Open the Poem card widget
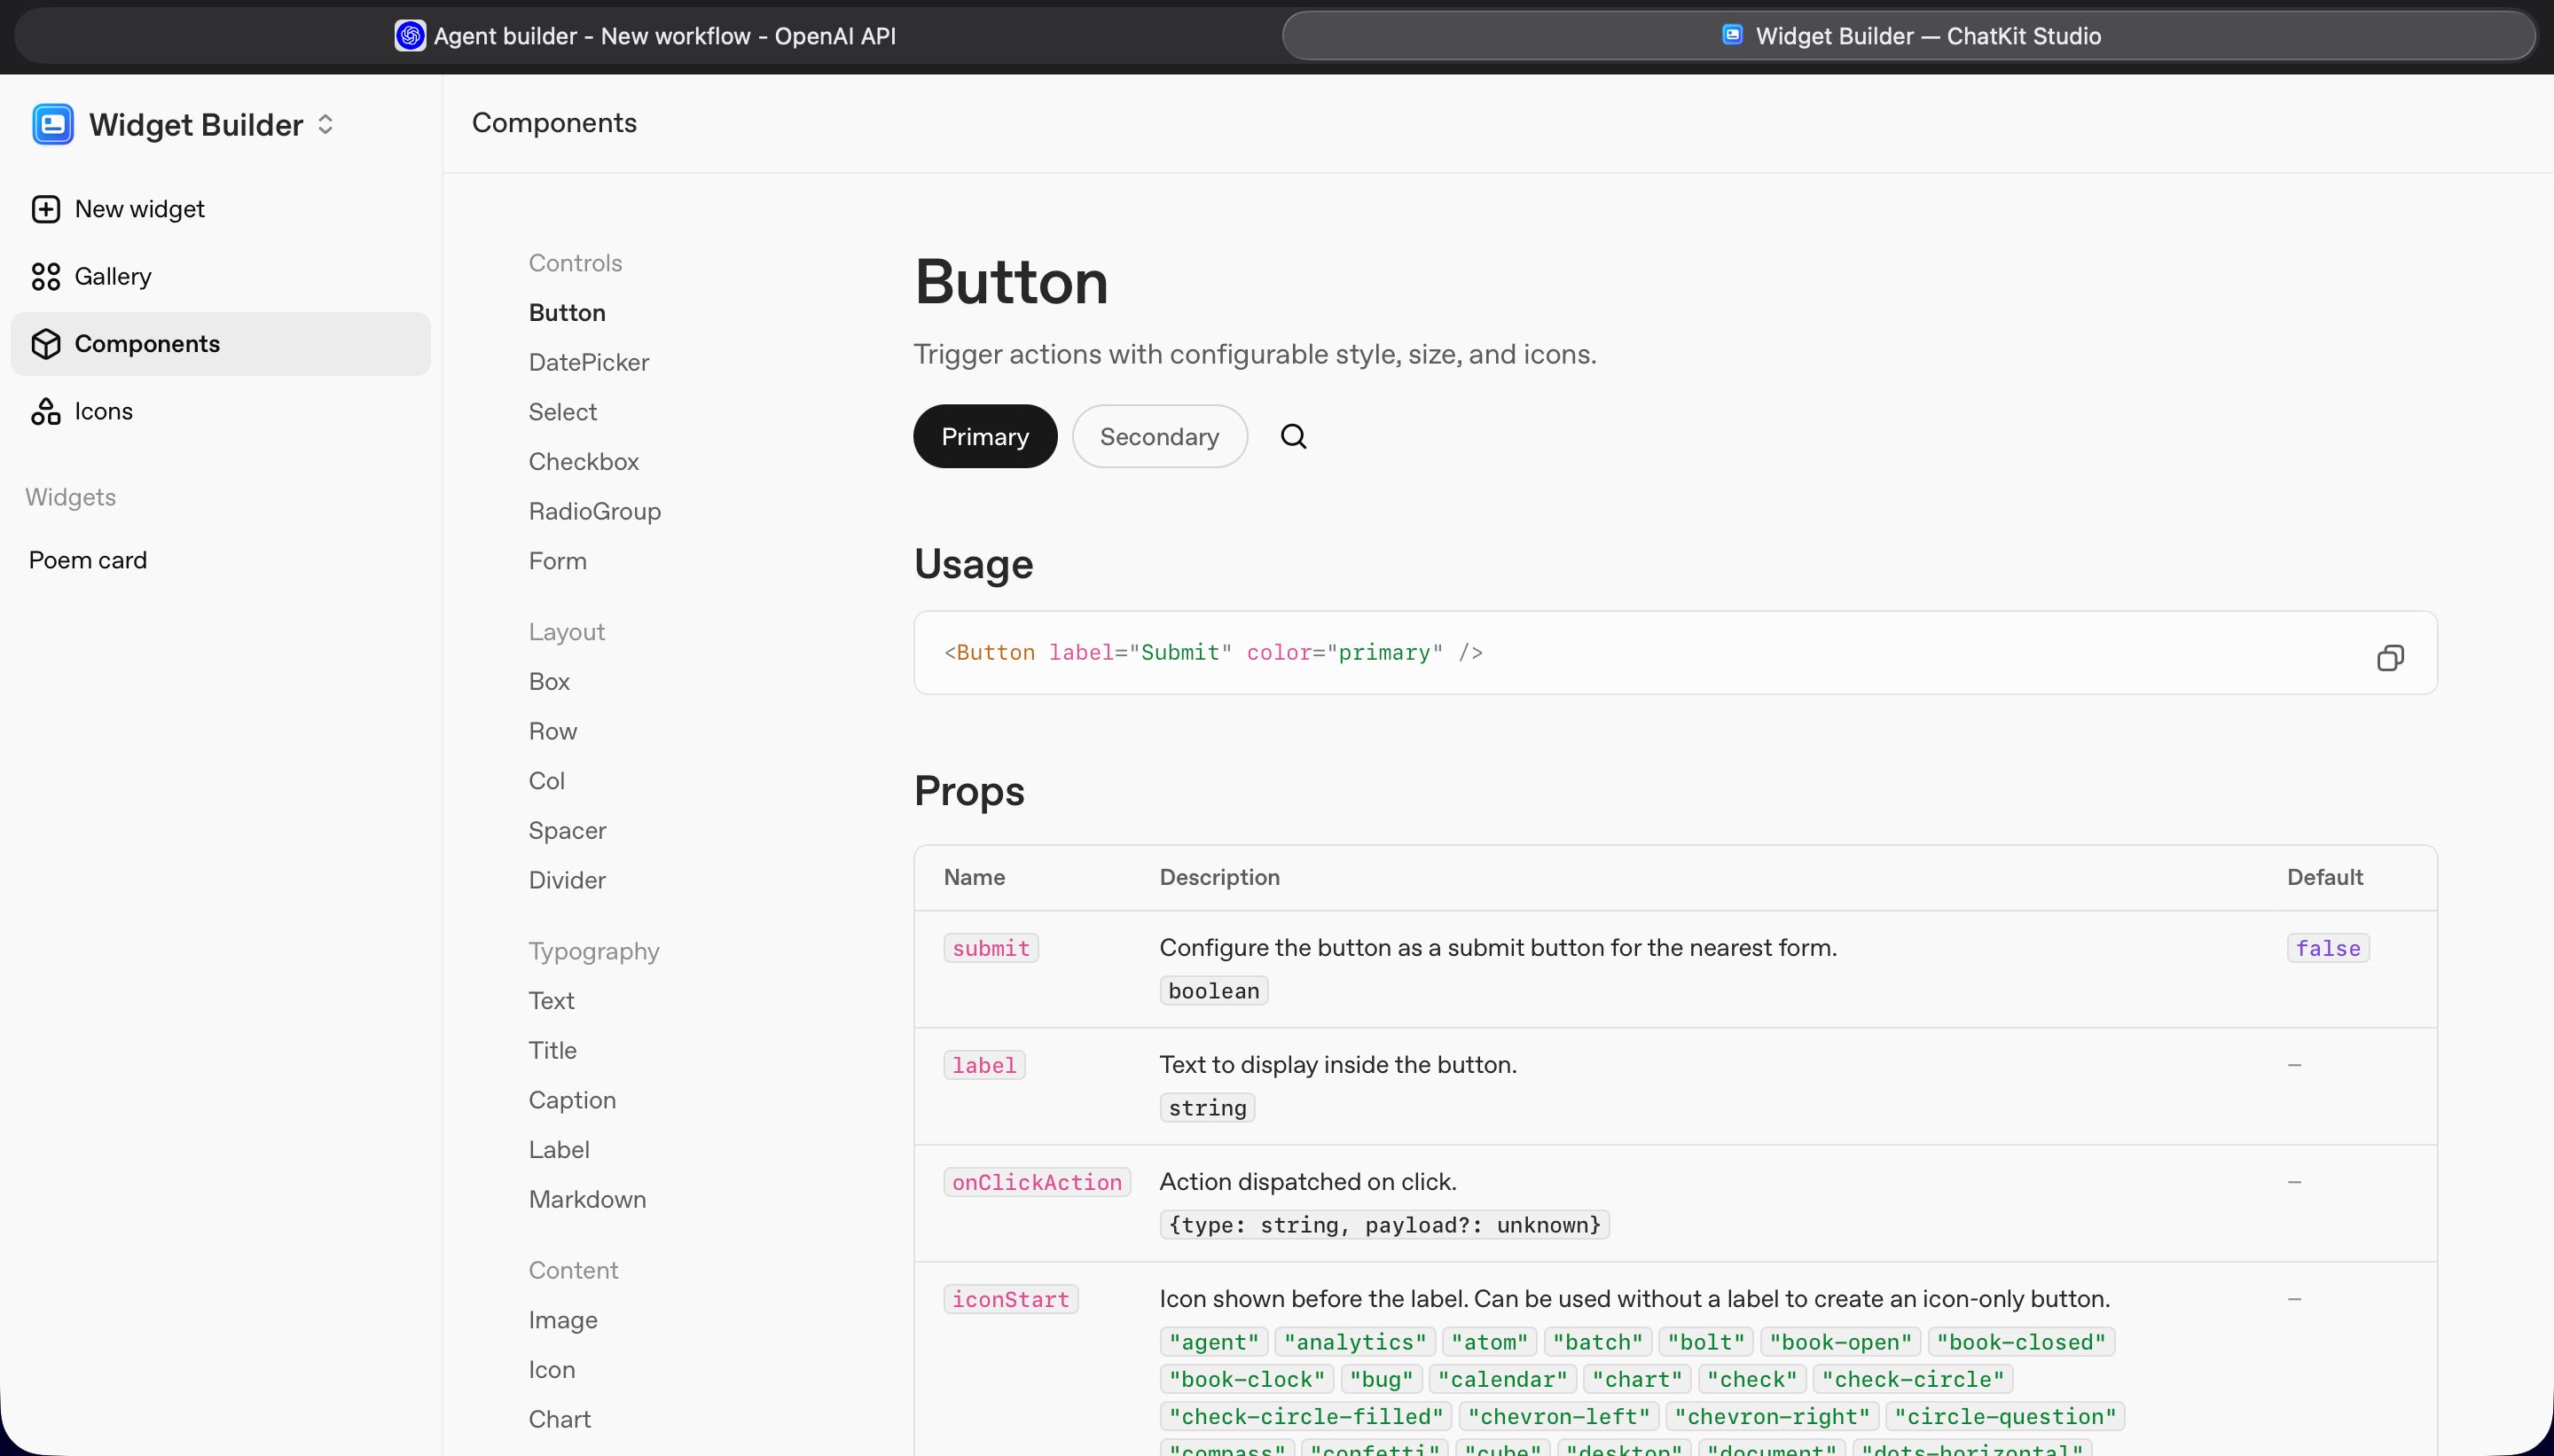The width and height of the screenshot is (2554, 1456). (88, 560)
